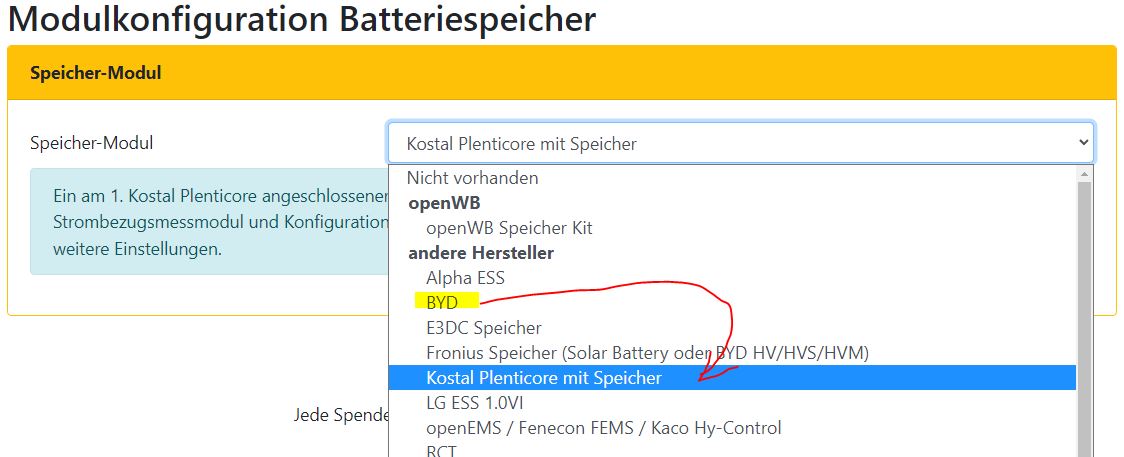Click the "openWB" group header in list
Screen dimensions: 1124x457
[438, 203]
